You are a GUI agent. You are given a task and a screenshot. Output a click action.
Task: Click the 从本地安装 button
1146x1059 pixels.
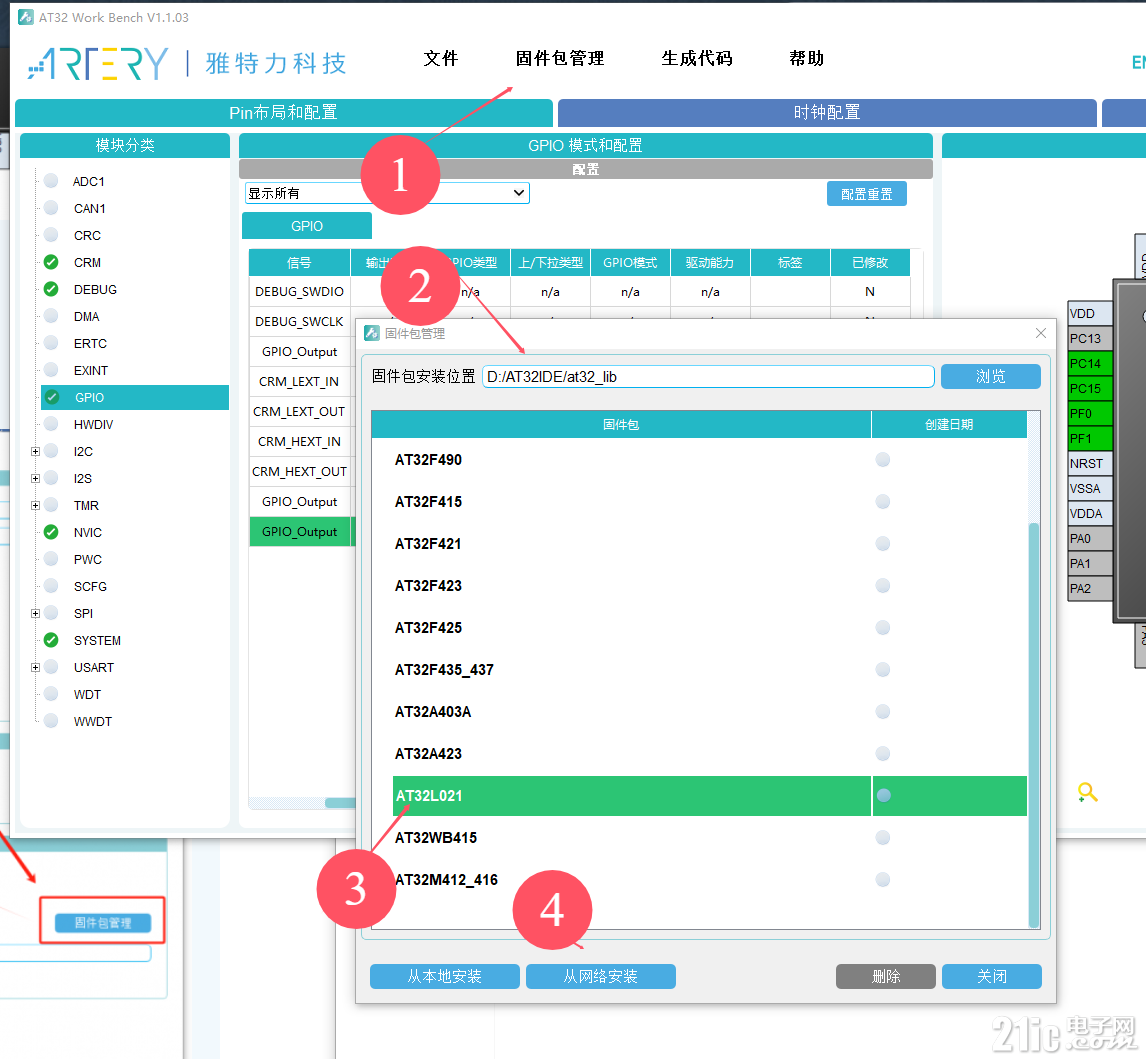444,976
